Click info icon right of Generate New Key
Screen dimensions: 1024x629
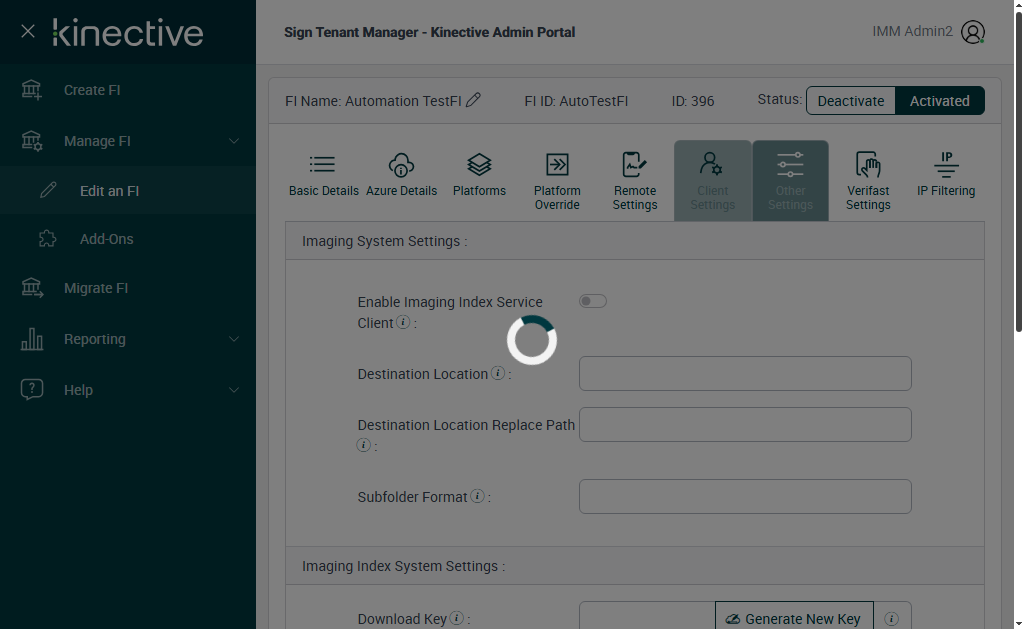(x=891, y=619)
